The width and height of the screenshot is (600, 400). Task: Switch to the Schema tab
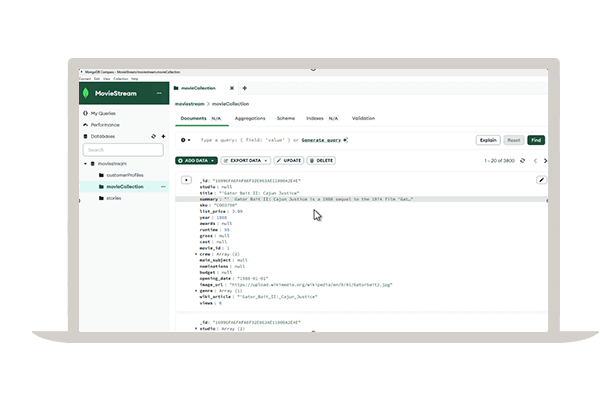pyautogui.click(x=286, y=119)
